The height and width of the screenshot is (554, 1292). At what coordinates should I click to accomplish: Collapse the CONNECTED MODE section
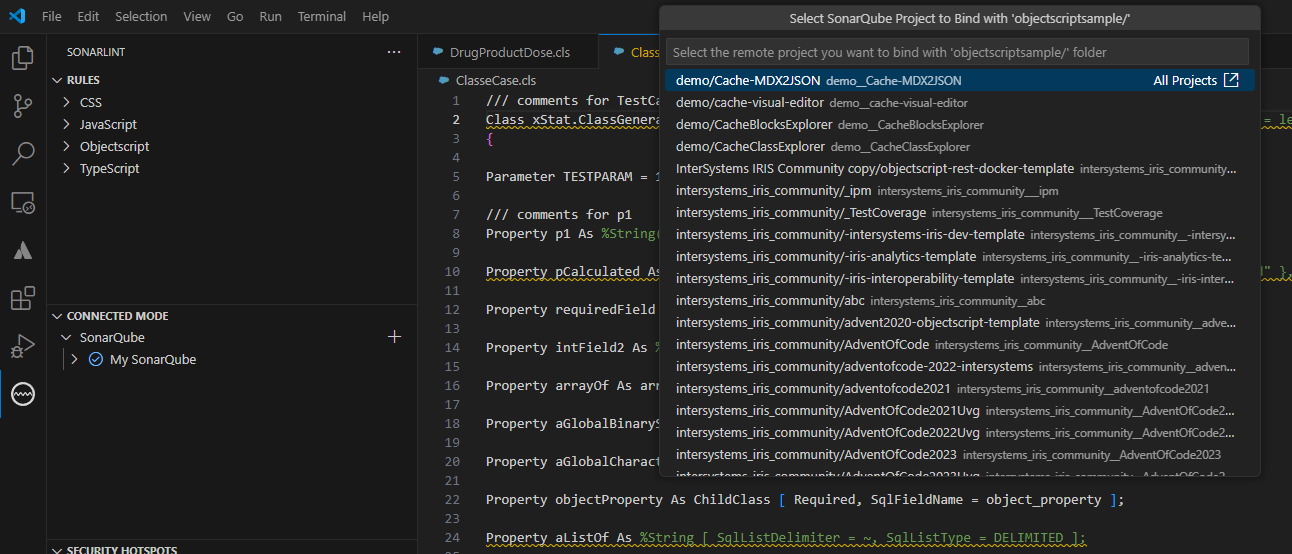[x=56, y=316]
